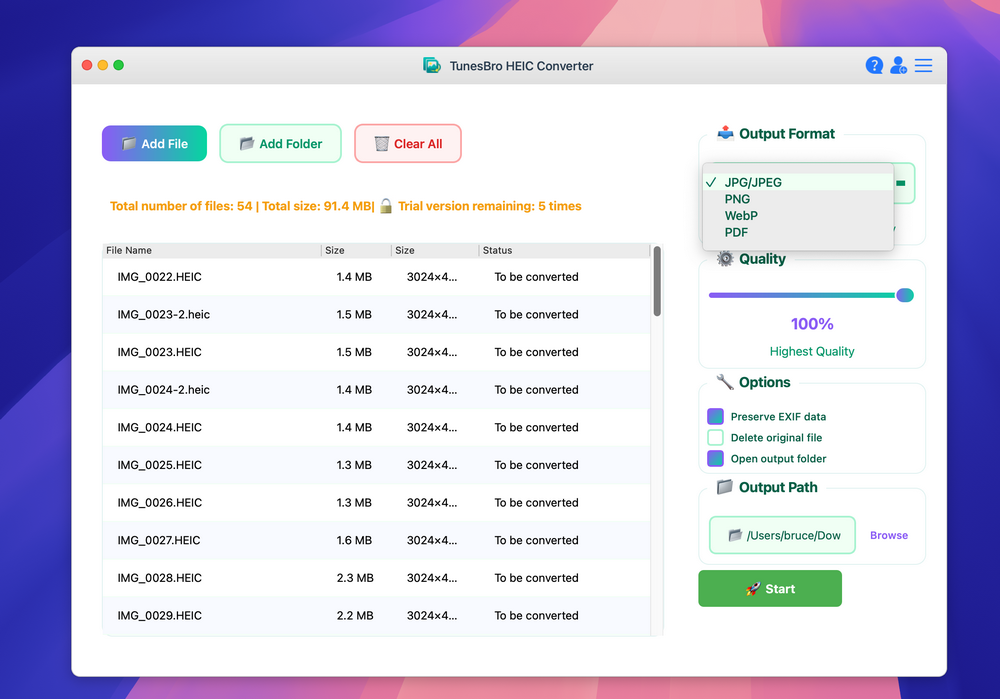Click the 1.6 MB size cell
Viewport: 1000px width, 699px height.
click(354, 540)
